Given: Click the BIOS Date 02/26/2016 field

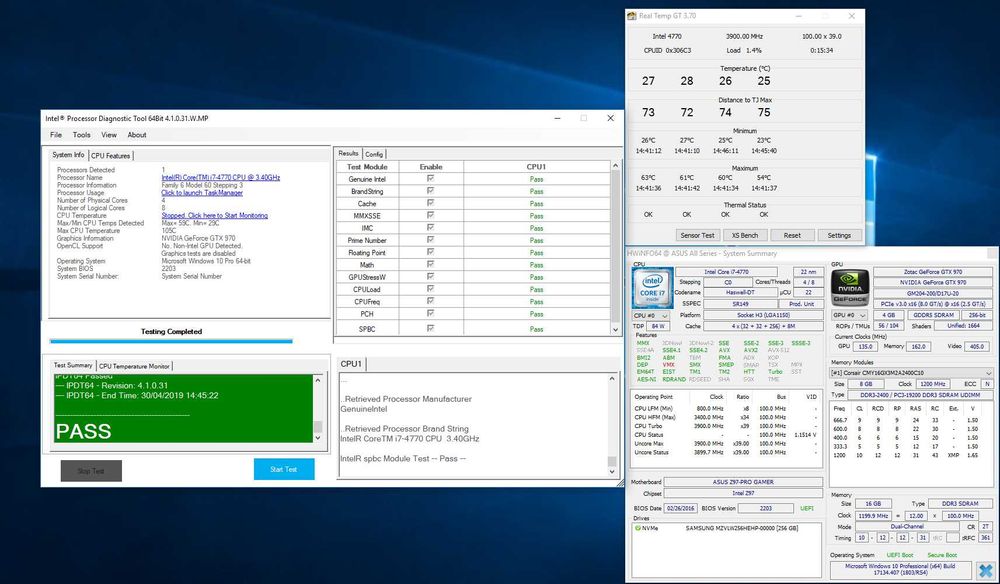Looking at the screenshot, I should (x=680, y=508).
